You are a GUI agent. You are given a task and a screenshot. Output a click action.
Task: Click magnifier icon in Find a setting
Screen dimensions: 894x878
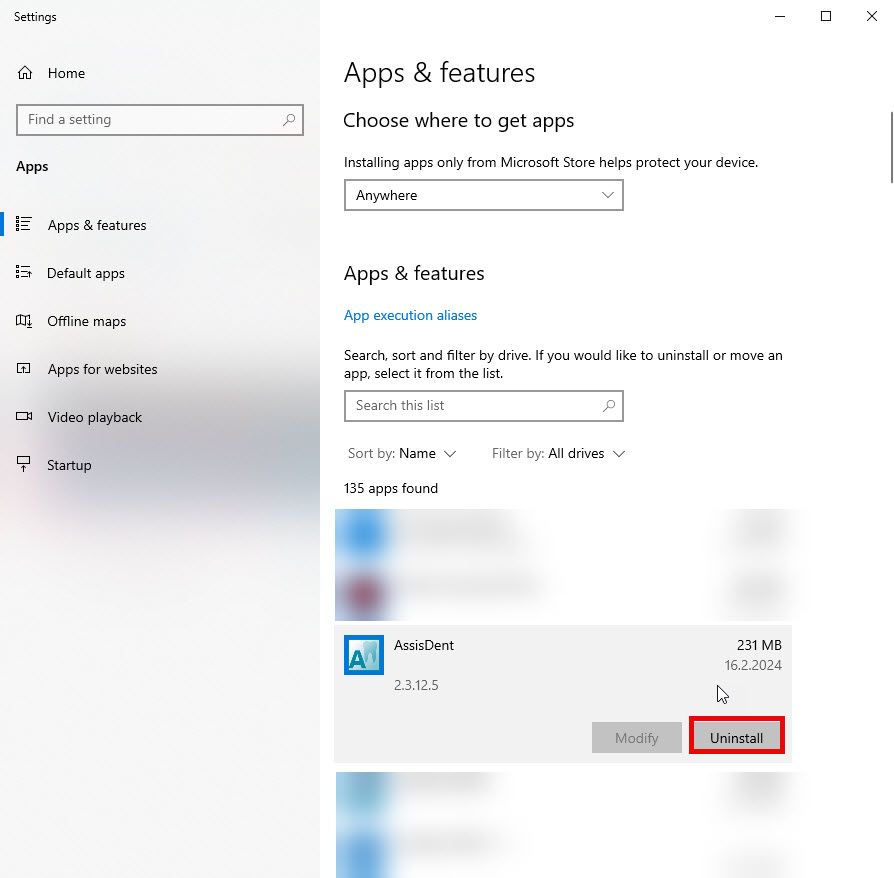[x=289, y=120]
